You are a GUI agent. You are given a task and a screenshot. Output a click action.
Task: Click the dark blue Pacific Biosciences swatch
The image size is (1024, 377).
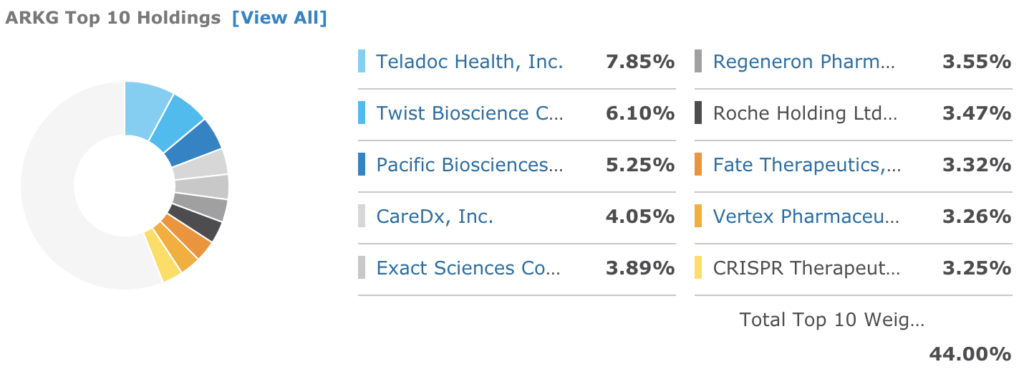pyautogui.click(x=362, y=165)
